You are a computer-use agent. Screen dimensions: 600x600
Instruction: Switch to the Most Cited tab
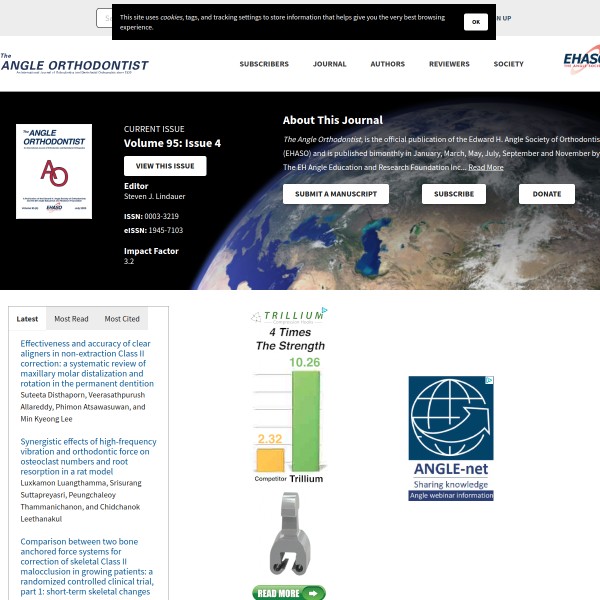click(x=122, y=319)
